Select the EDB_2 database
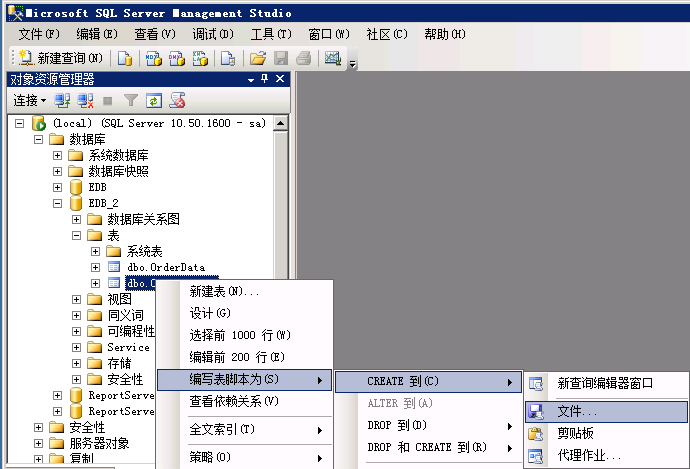Screen dimensions: 690x469 103,203
